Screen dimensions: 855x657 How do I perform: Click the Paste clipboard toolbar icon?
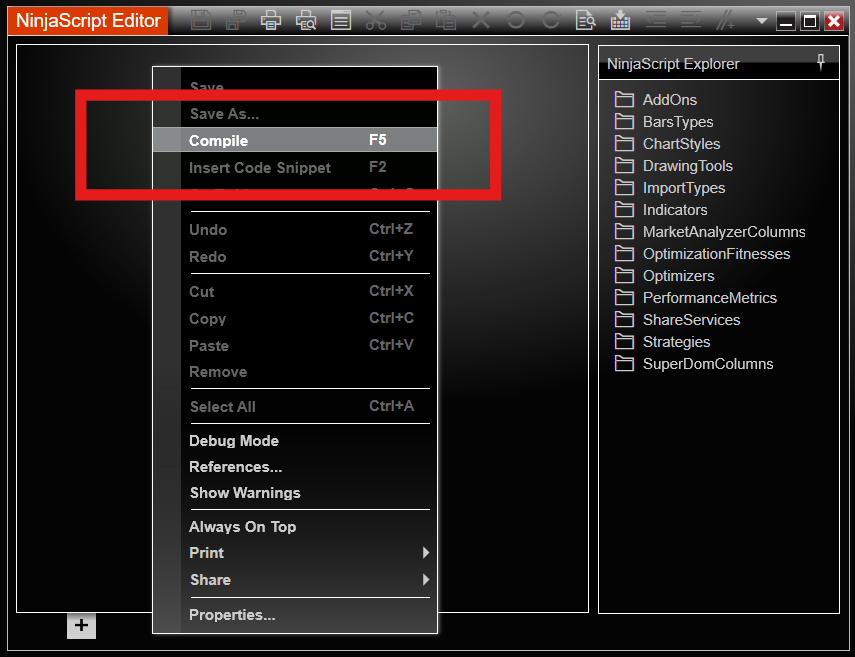[x=445, y=20]
